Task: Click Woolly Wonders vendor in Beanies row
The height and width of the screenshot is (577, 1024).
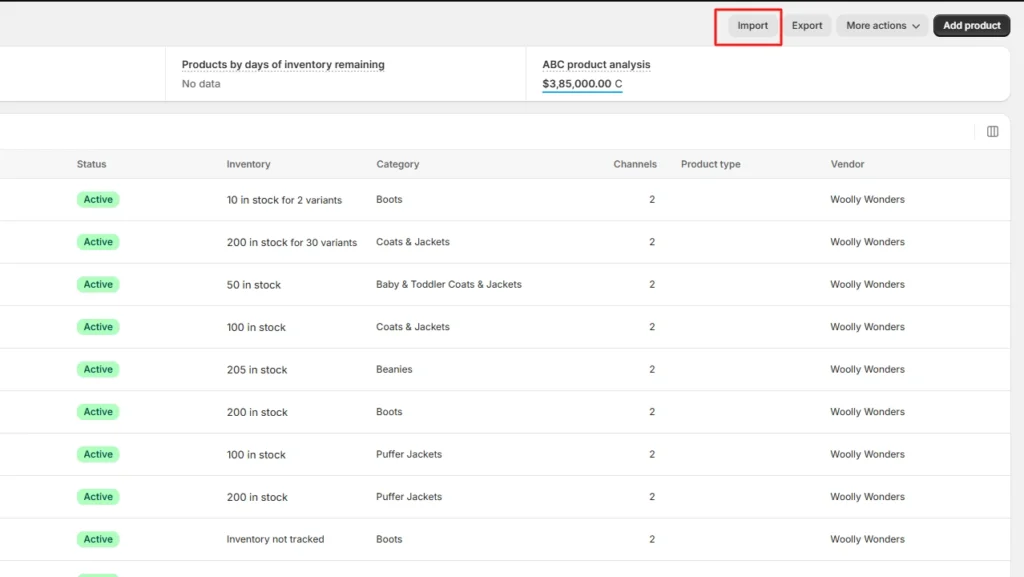Action: [867, 369]
